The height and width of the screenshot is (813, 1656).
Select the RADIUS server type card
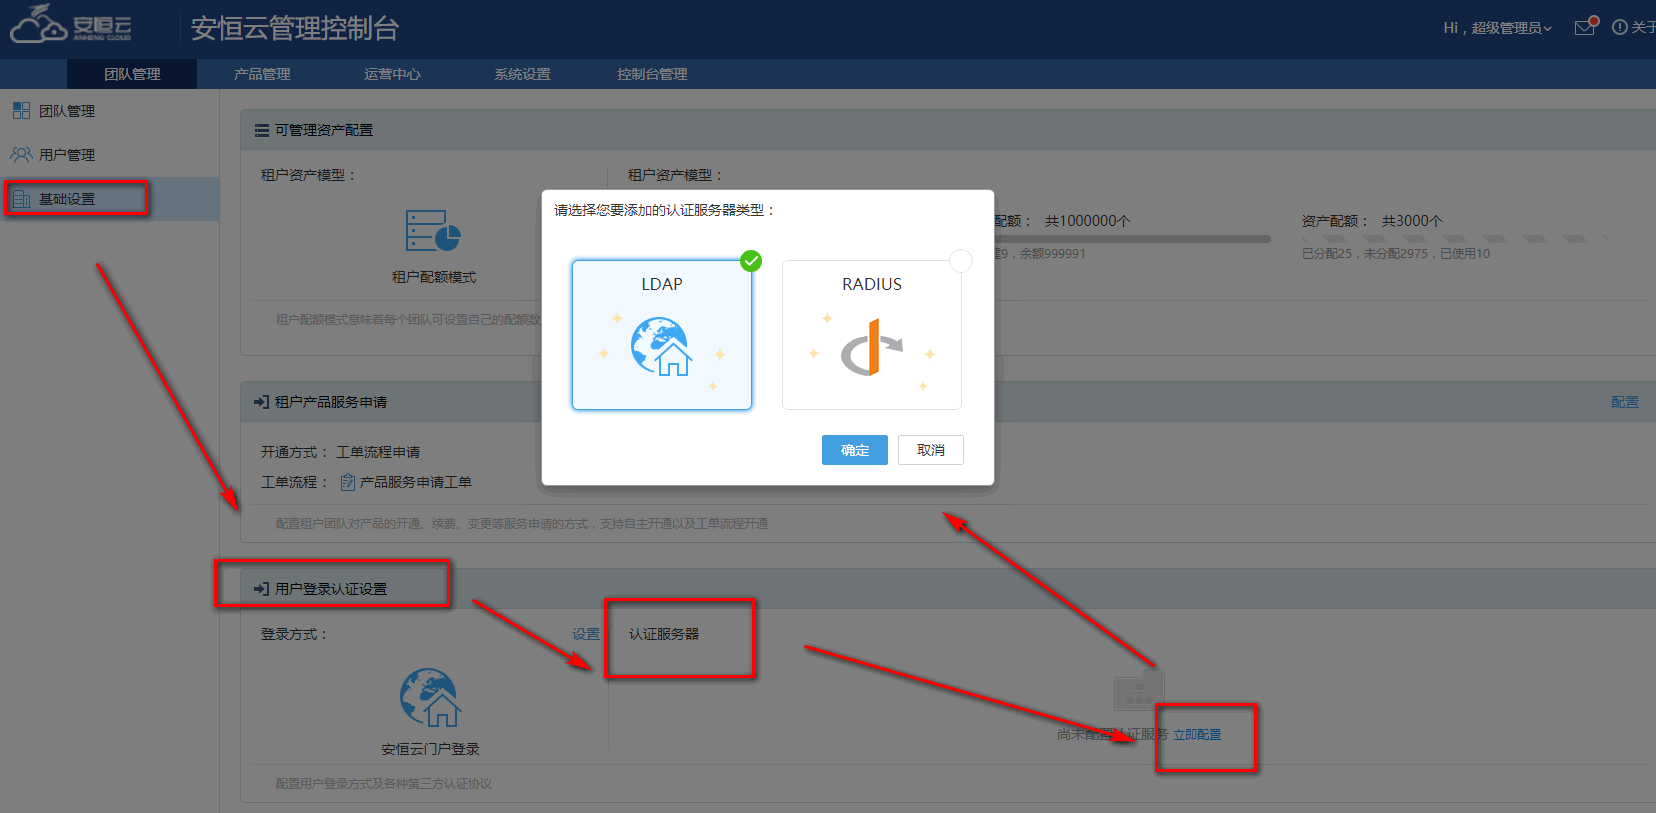(872, 335)
